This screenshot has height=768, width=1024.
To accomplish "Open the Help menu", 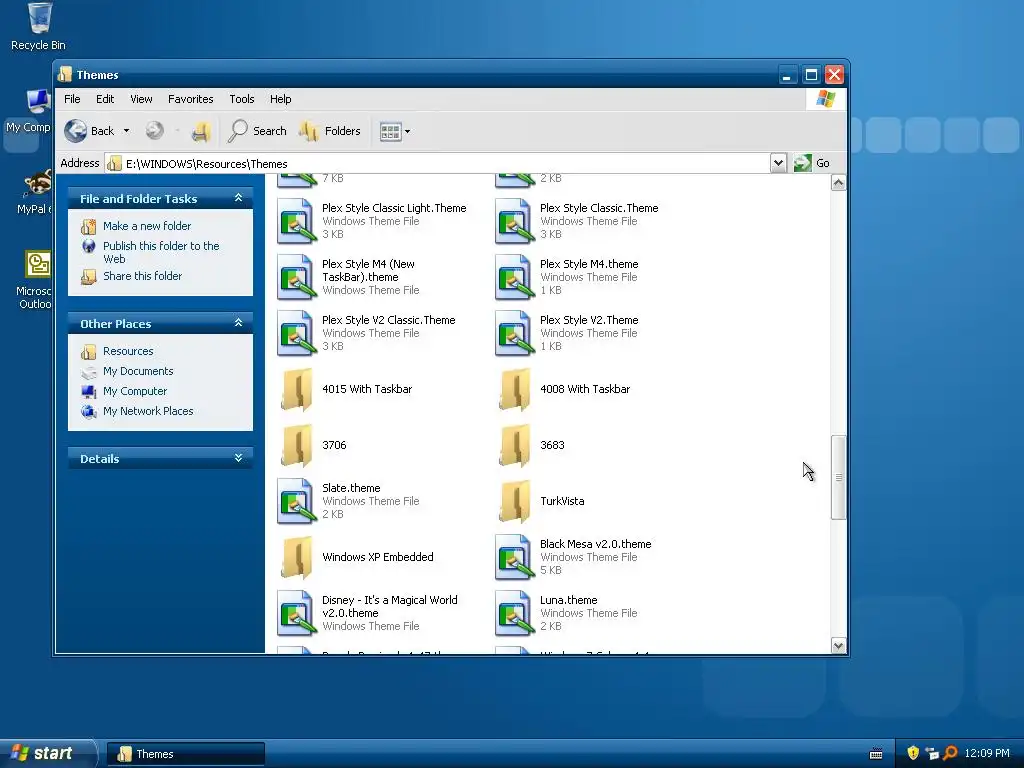I will point(281,99).
